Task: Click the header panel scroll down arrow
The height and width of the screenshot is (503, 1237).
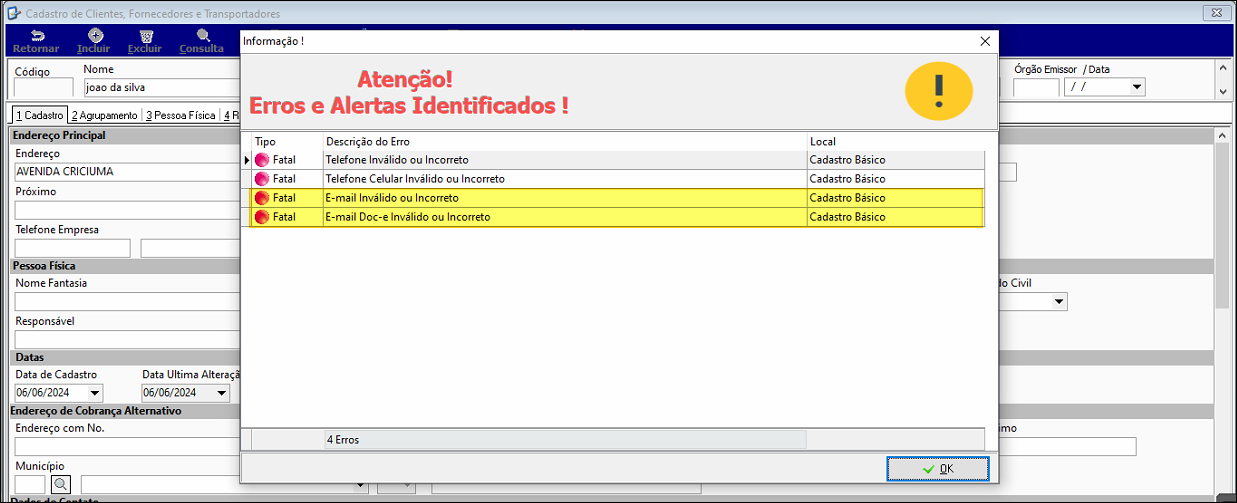Action: tap(1223, 91)
